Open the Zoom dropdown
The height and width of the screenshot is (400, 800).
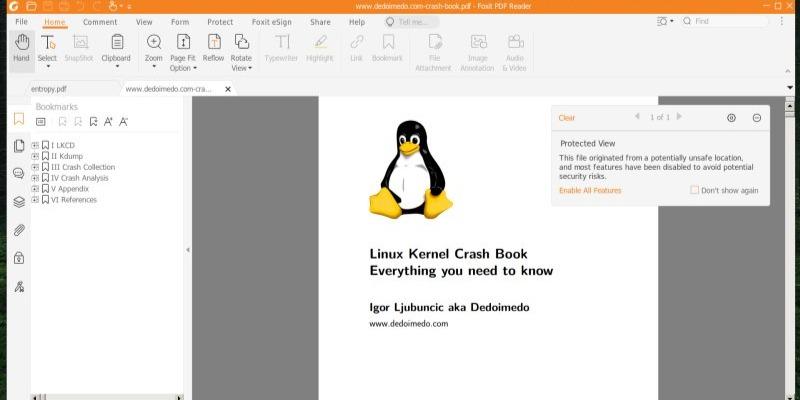[x=153, y=59]
